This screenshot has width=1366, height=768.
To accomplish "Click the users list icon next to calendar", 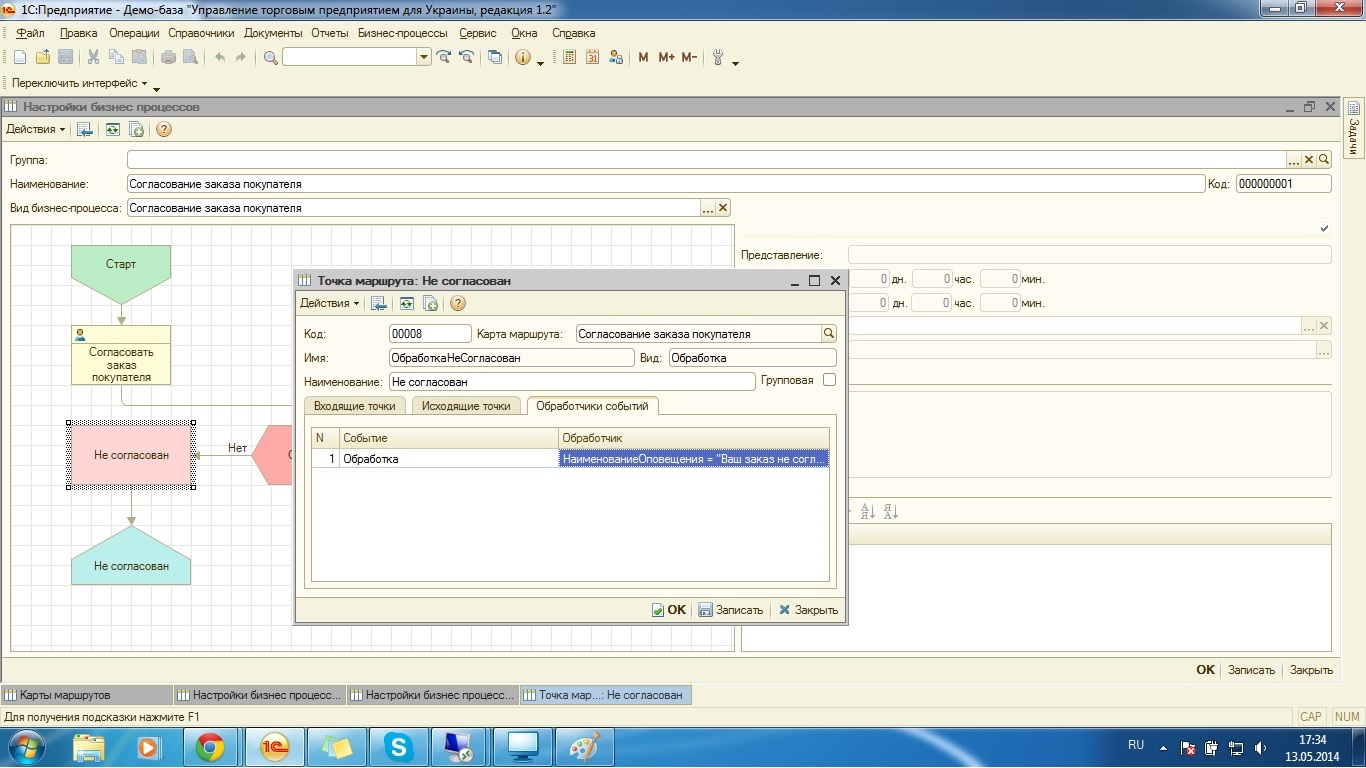I will click(x=616, y=57).
